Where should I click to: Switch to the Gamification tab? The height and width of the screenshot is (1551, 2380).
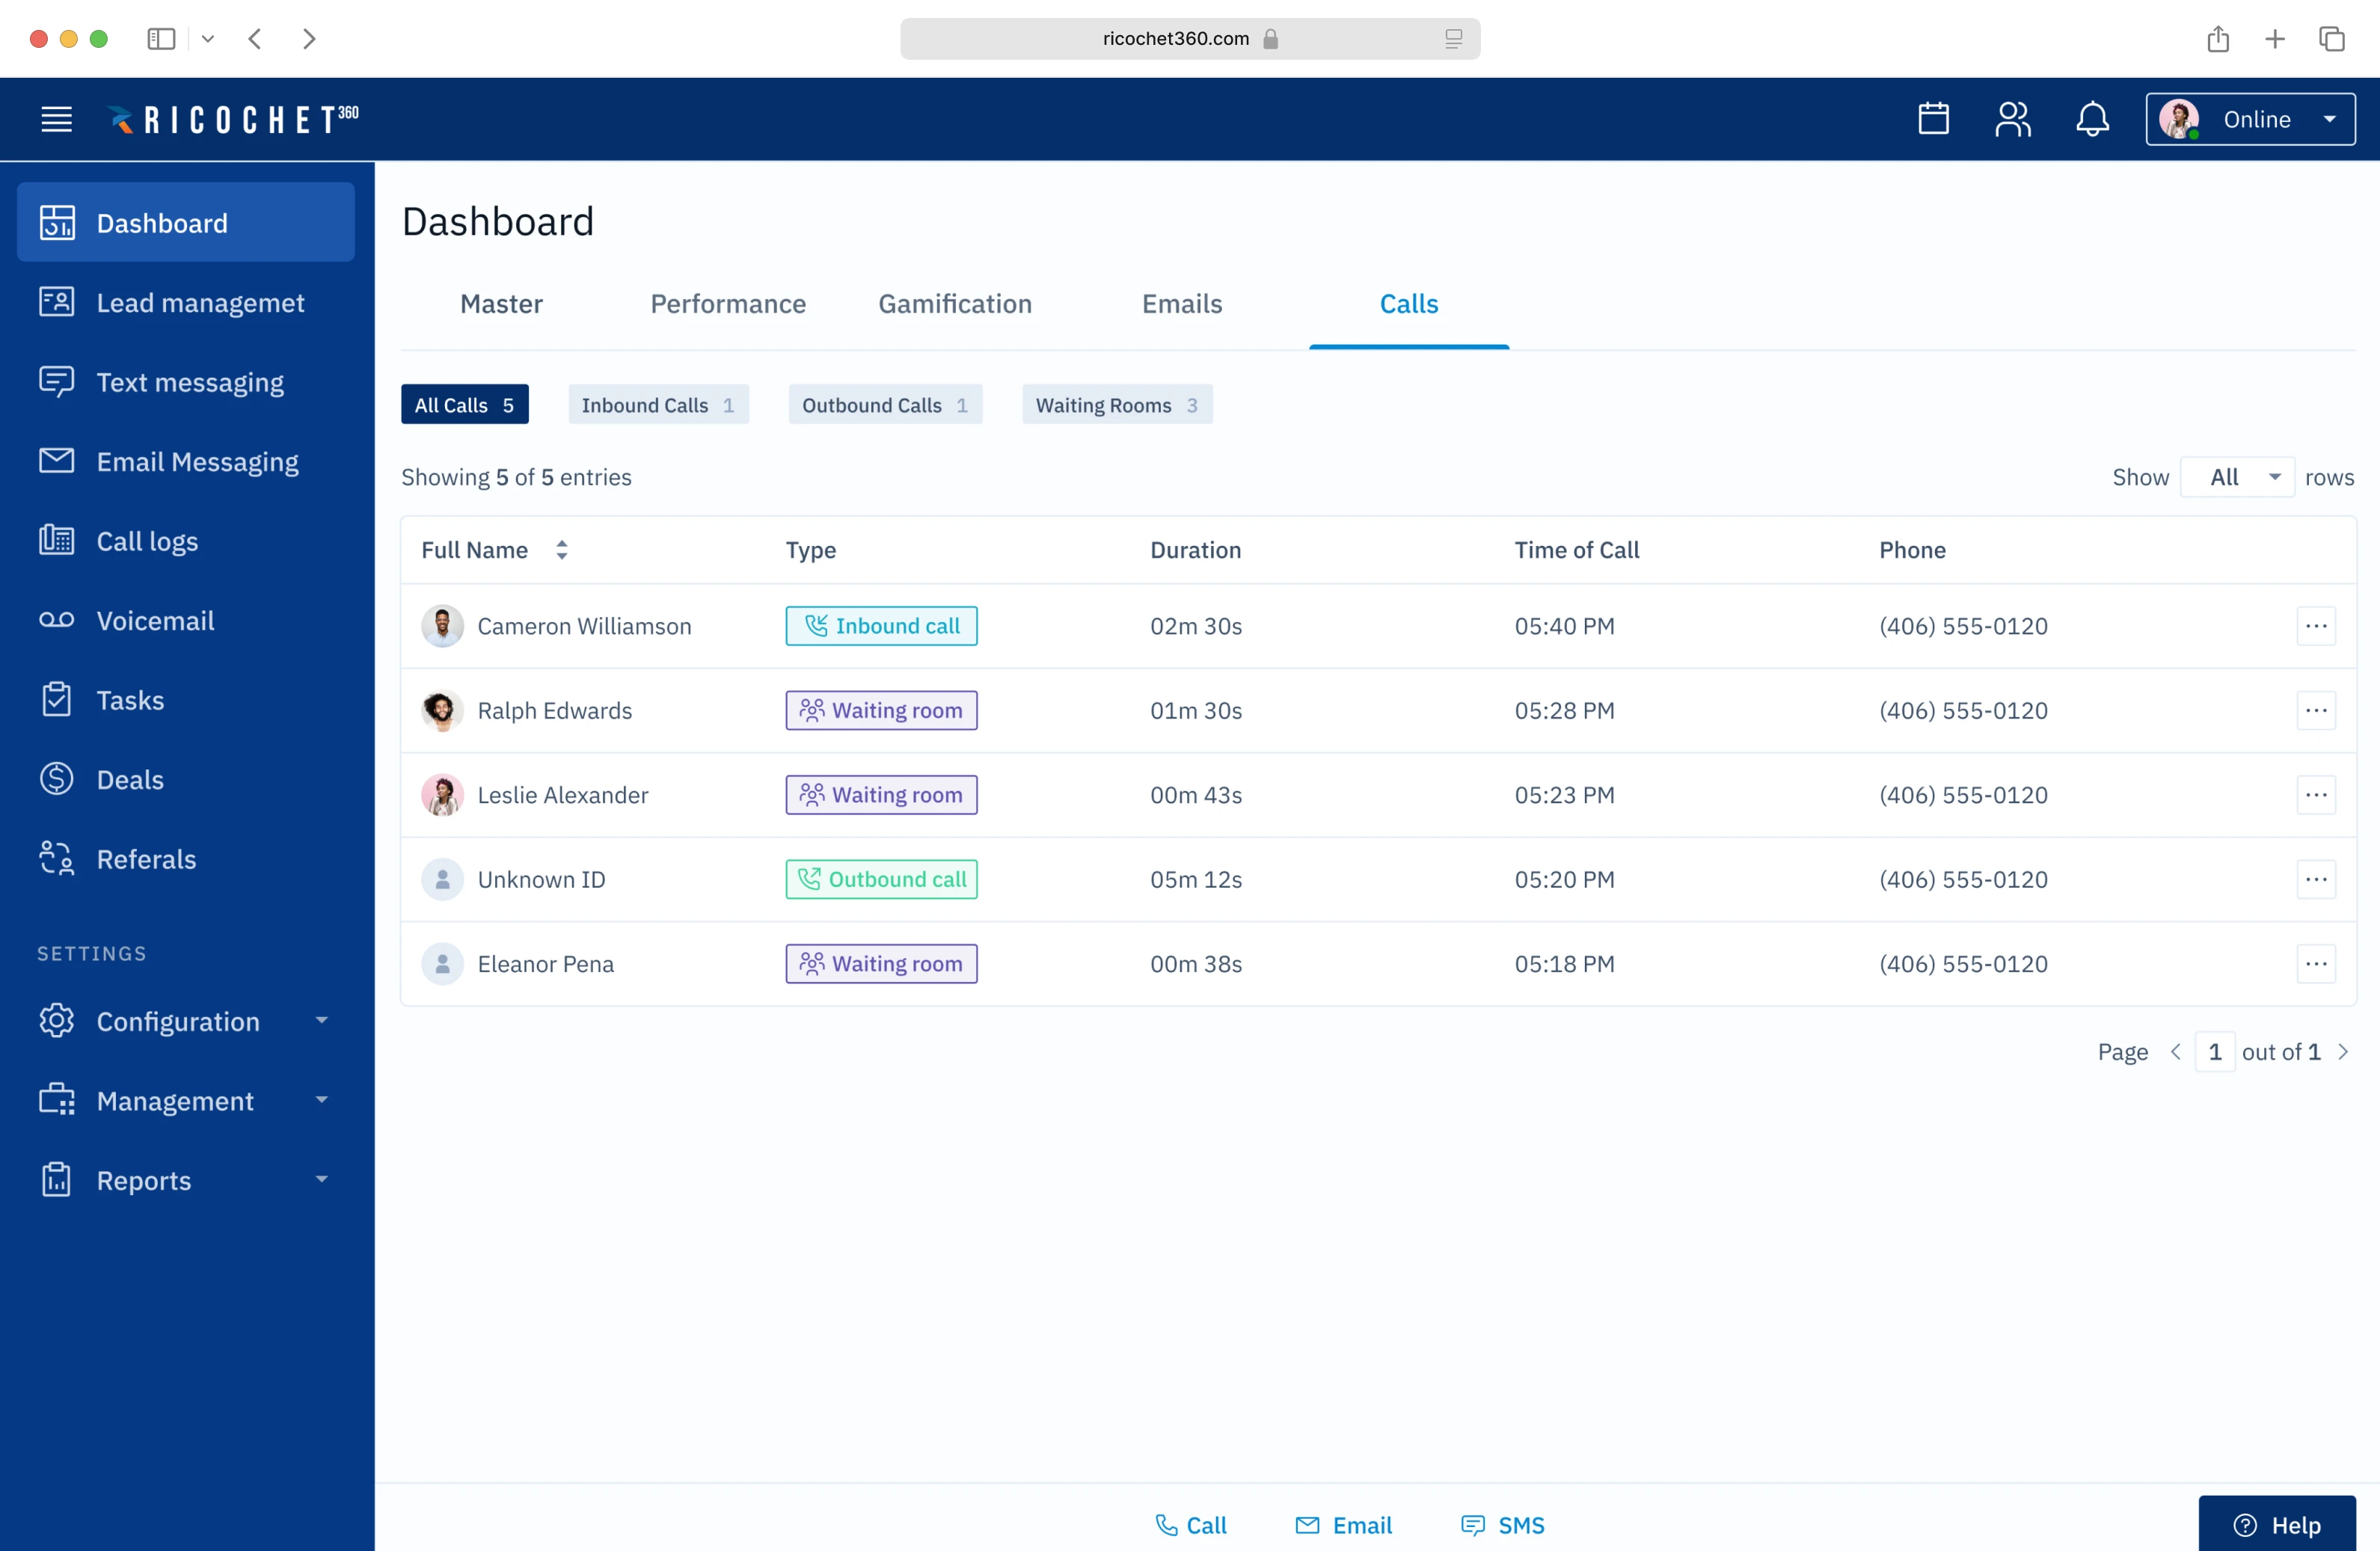(954, 304)
